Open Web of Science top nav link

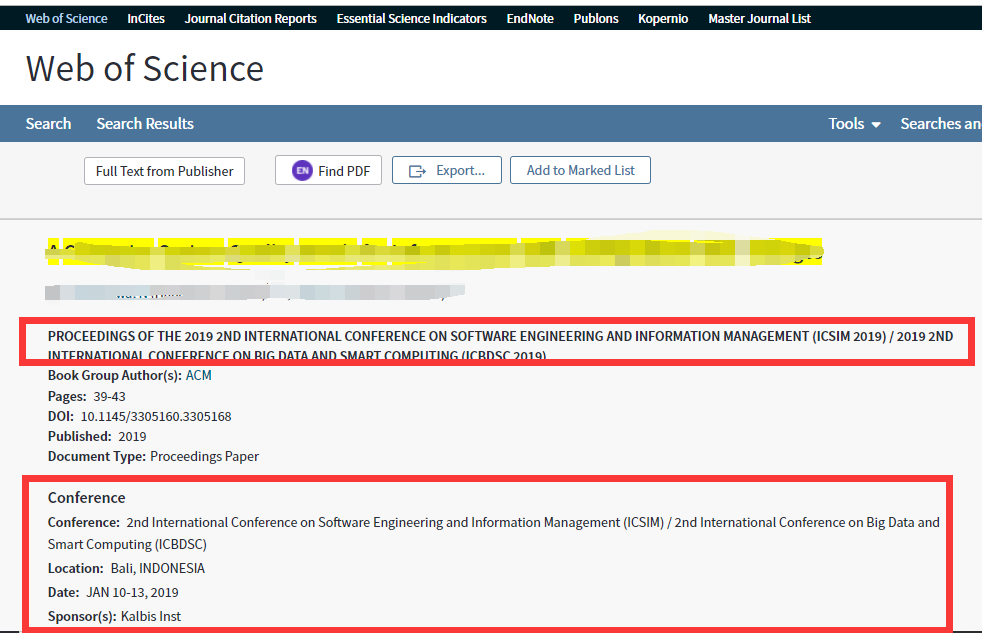click(x=66, y=19)
